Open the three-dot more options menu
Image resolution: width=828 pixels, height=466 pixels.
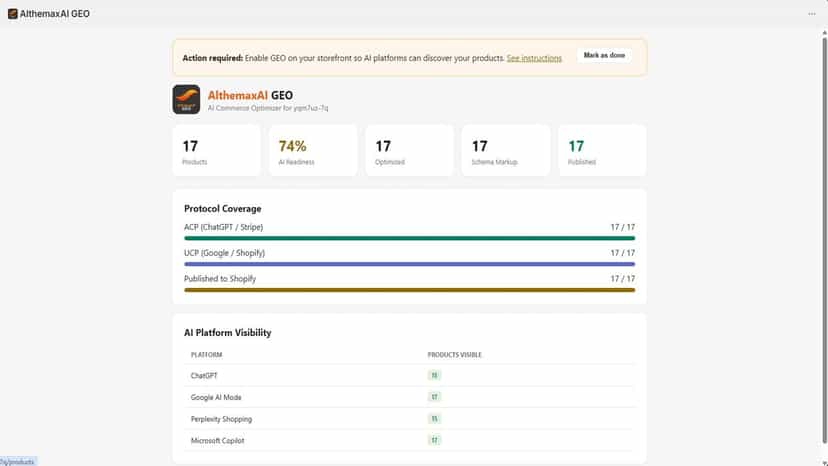(812, 14)
